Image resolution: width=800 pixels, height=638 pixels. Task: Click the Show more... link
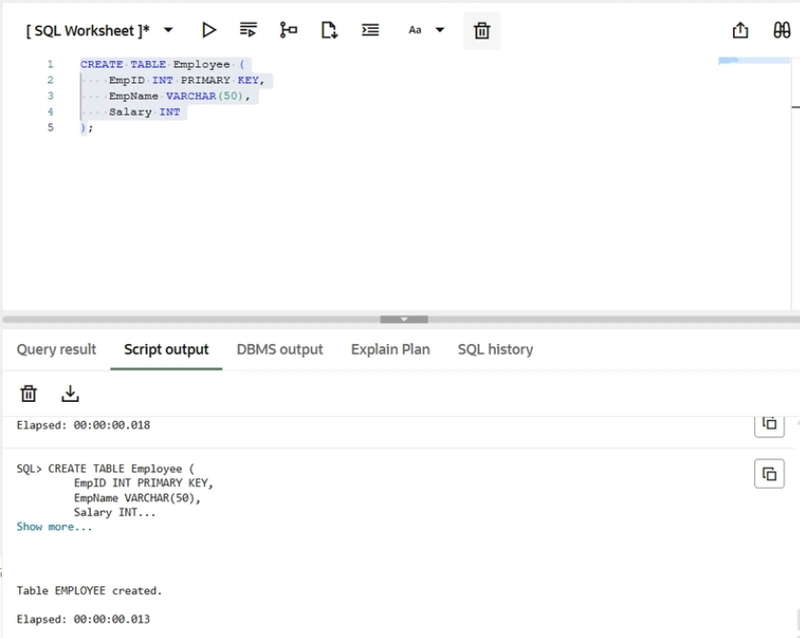[x=54, y=527]
